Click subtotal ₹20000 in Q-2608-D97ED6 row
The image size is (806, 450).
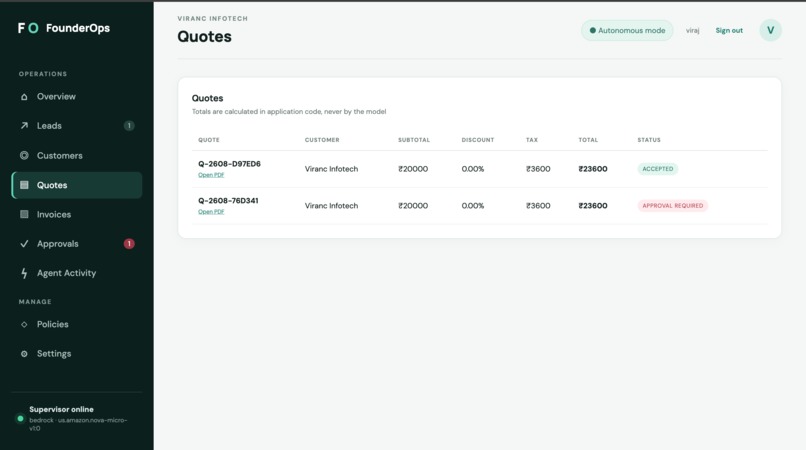[413, 169]
